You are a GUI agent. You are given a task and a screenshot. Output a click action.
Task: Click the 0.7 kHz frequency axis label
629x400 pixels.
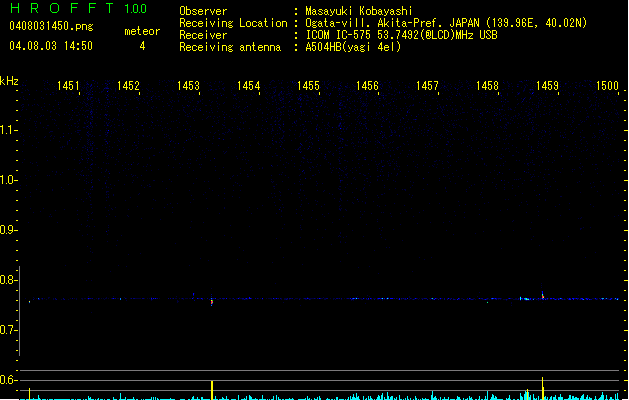coord(8,330)
